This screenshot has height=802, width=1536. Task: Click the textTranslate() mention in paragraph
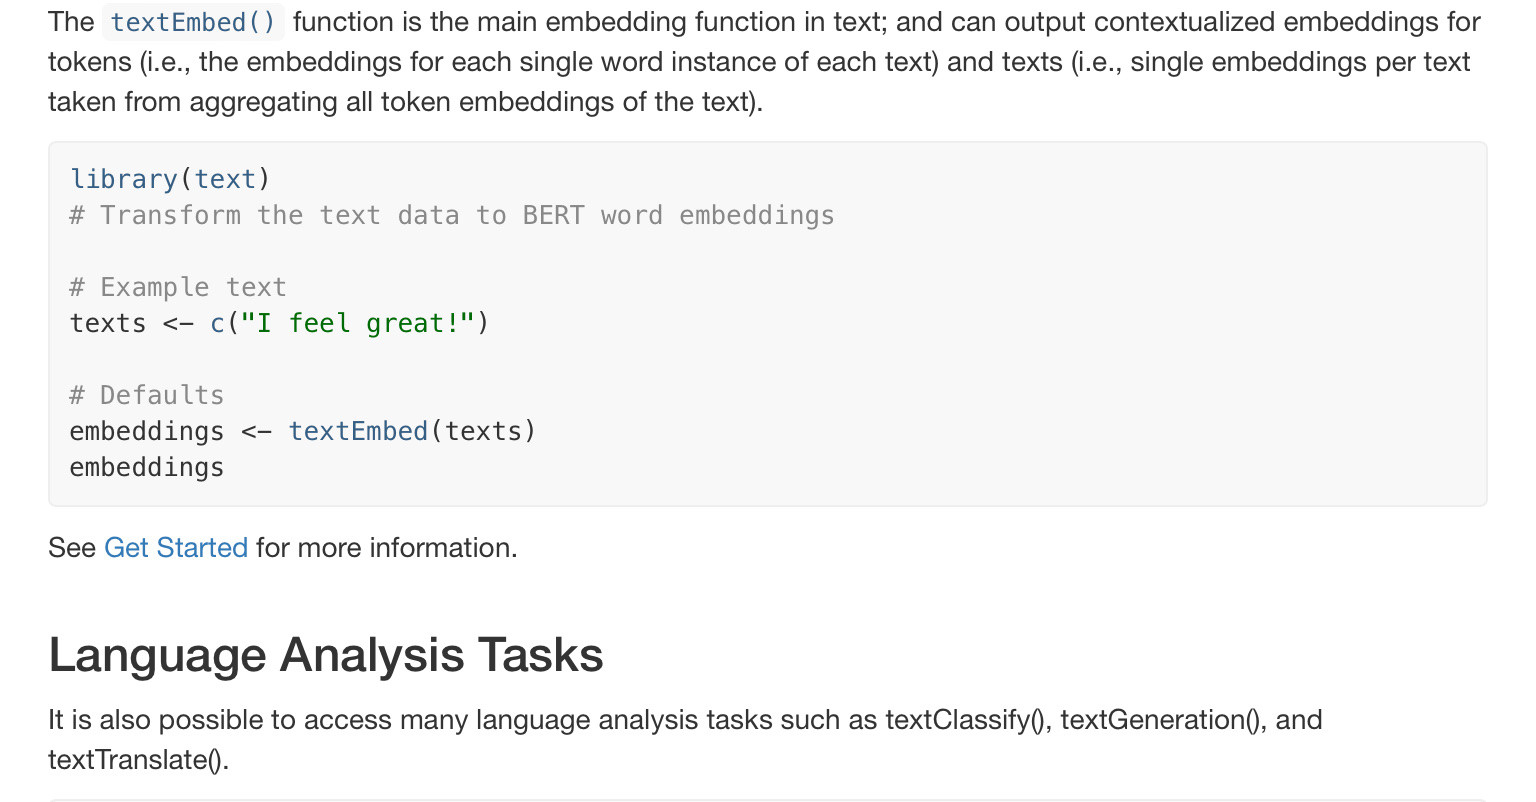tap(138, 760)
